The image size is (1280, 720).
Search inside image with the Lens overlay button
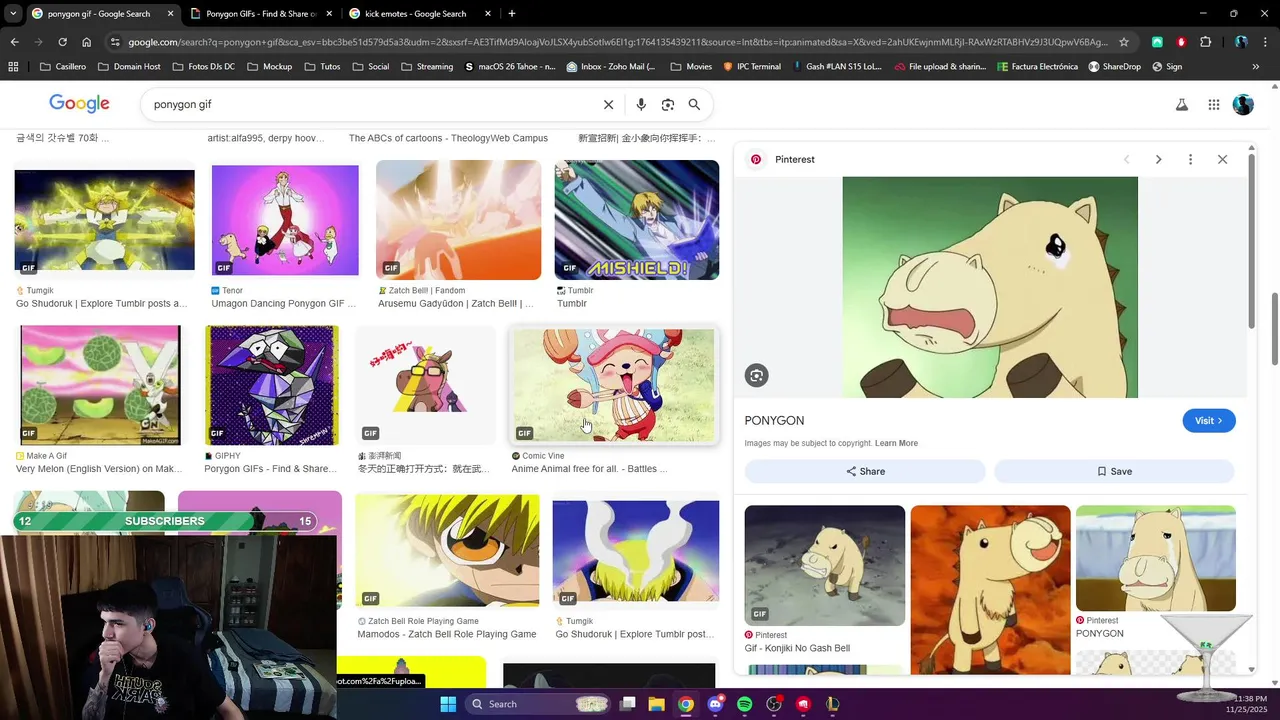(x=756, y=375)
